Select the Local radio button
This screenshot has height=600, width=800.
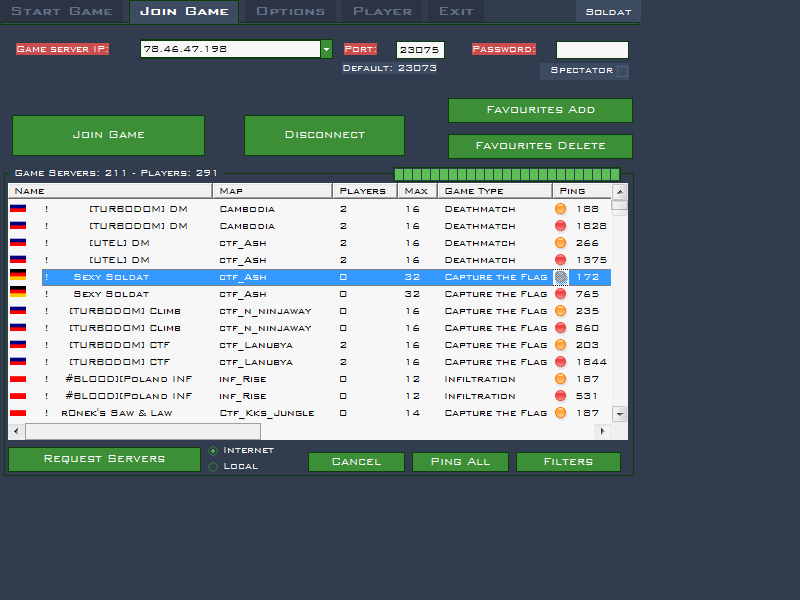pyautogui.click(x=213, y=467)
